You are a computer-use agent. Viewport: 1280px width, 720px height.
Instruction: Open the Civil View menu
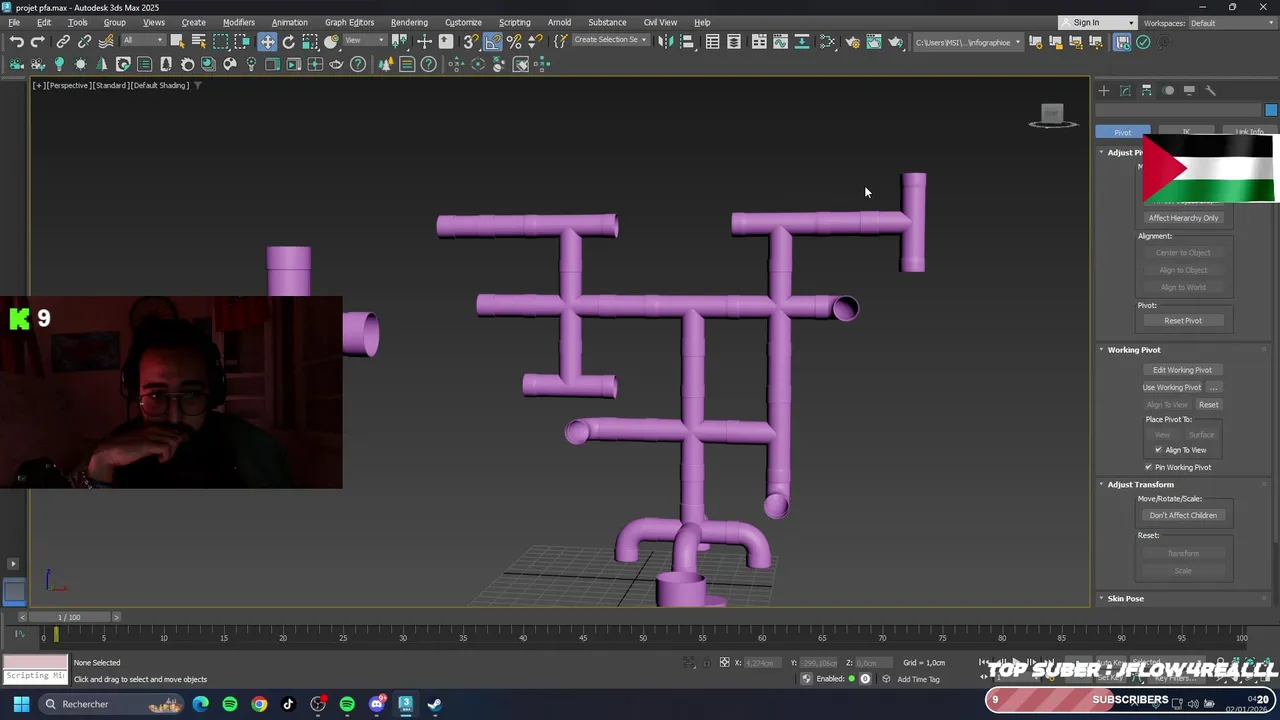point(660,22)
